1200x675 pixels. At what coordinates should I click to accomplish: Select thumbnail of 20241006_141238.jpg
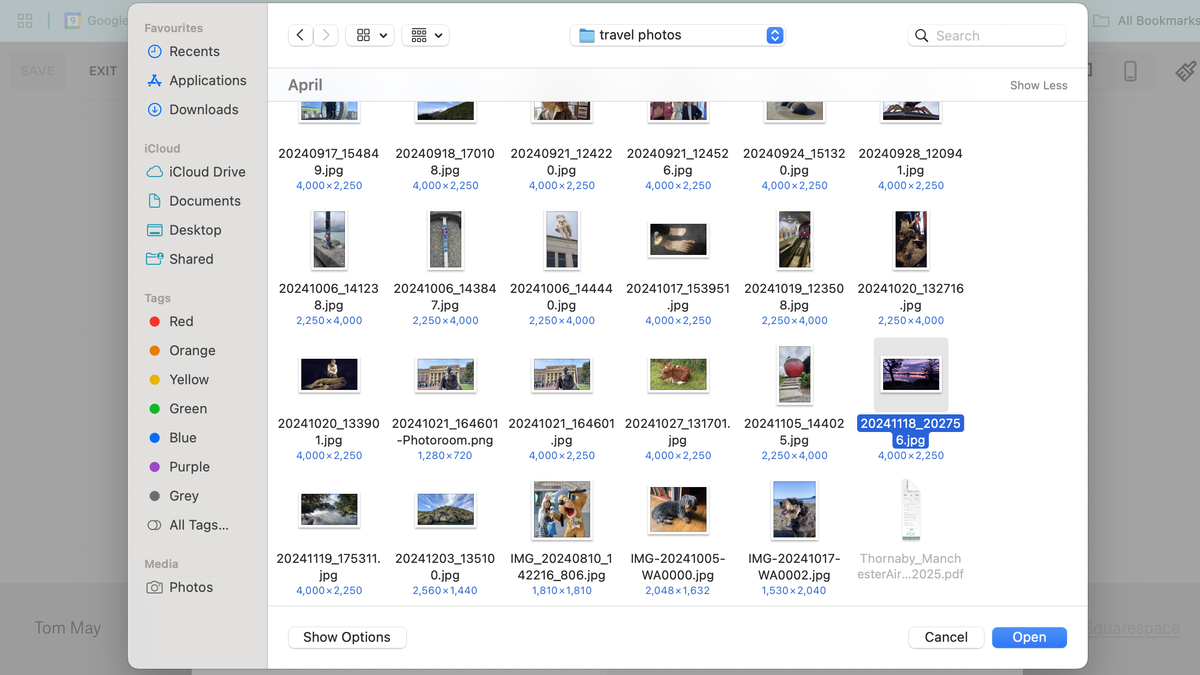click(x=329, y=240)
